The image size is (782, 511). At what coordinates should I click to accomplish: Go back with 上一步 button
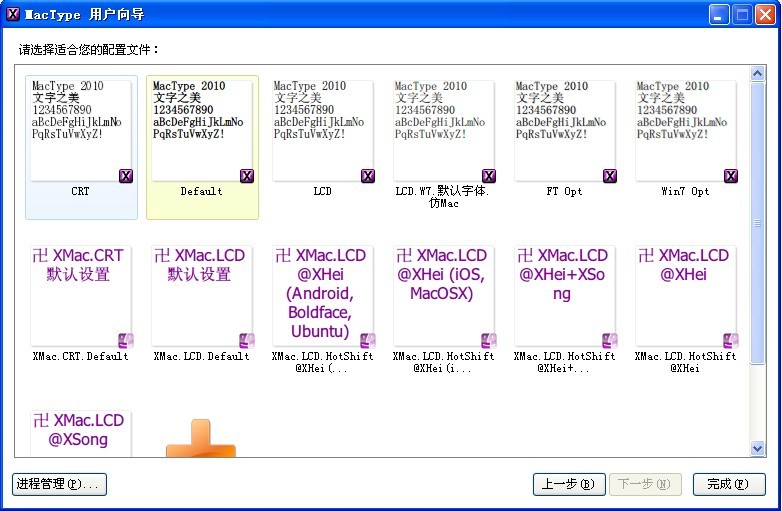(569, 484)
